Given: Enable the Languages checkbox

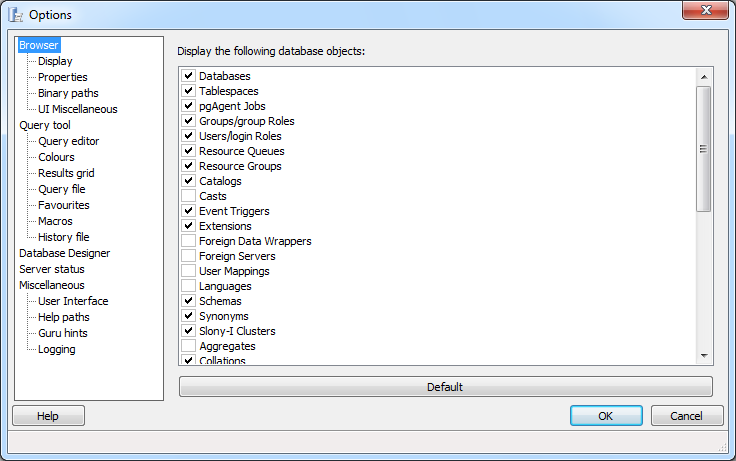Looking at the screenshot, I should pyautogui.click(x=188, y=286).
